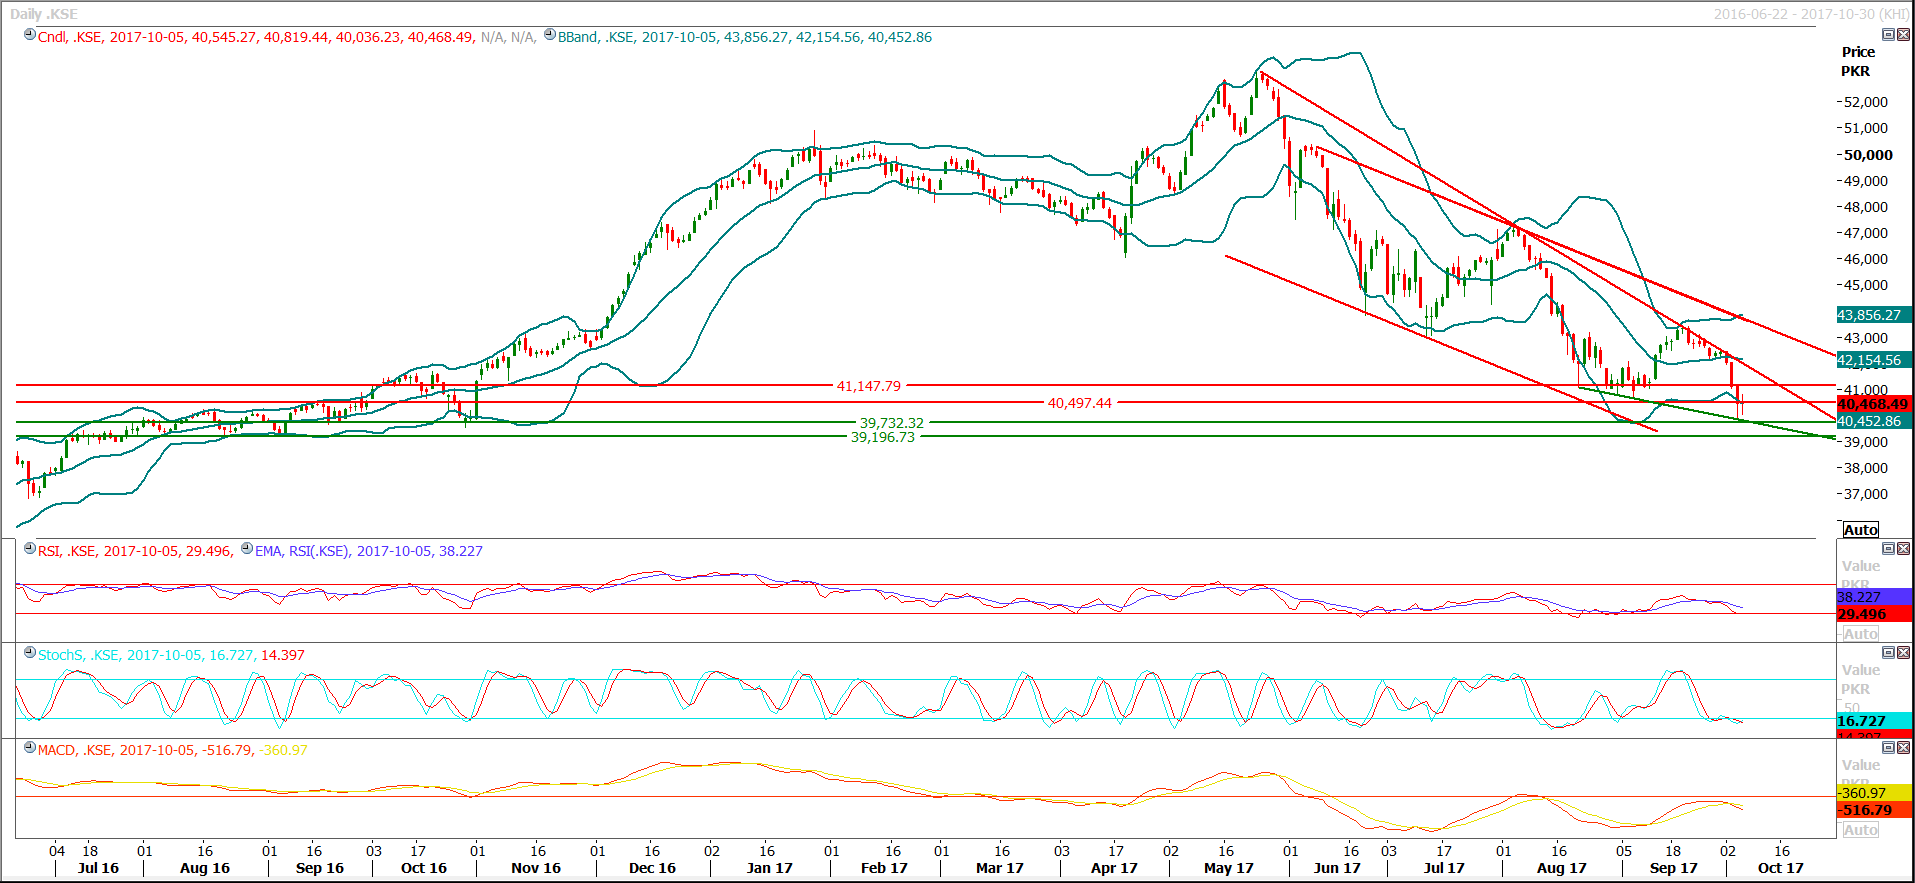Click the Price PKR axis title

(1857, 61)
